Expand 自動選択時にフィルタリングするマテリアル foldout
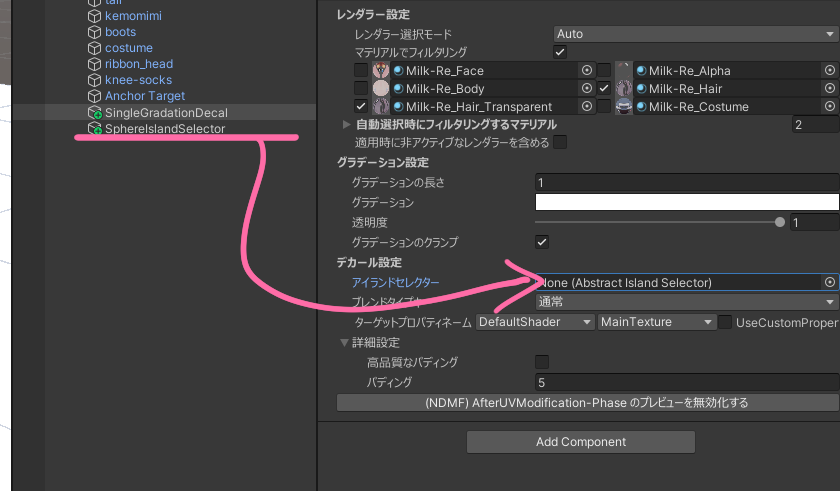The width and height of the screenshot is (840, 491). pos(347,125)
